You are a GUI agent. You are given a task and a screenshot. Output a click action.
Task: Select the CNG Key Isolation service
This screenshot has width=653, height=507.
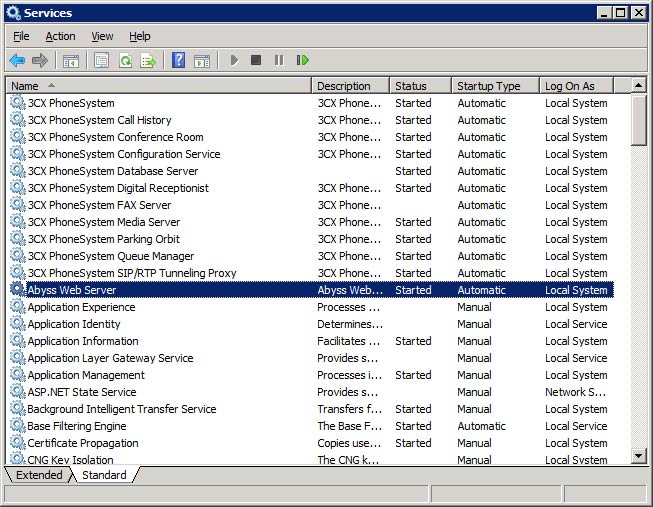pyautogui.click(x=310, y=459)
